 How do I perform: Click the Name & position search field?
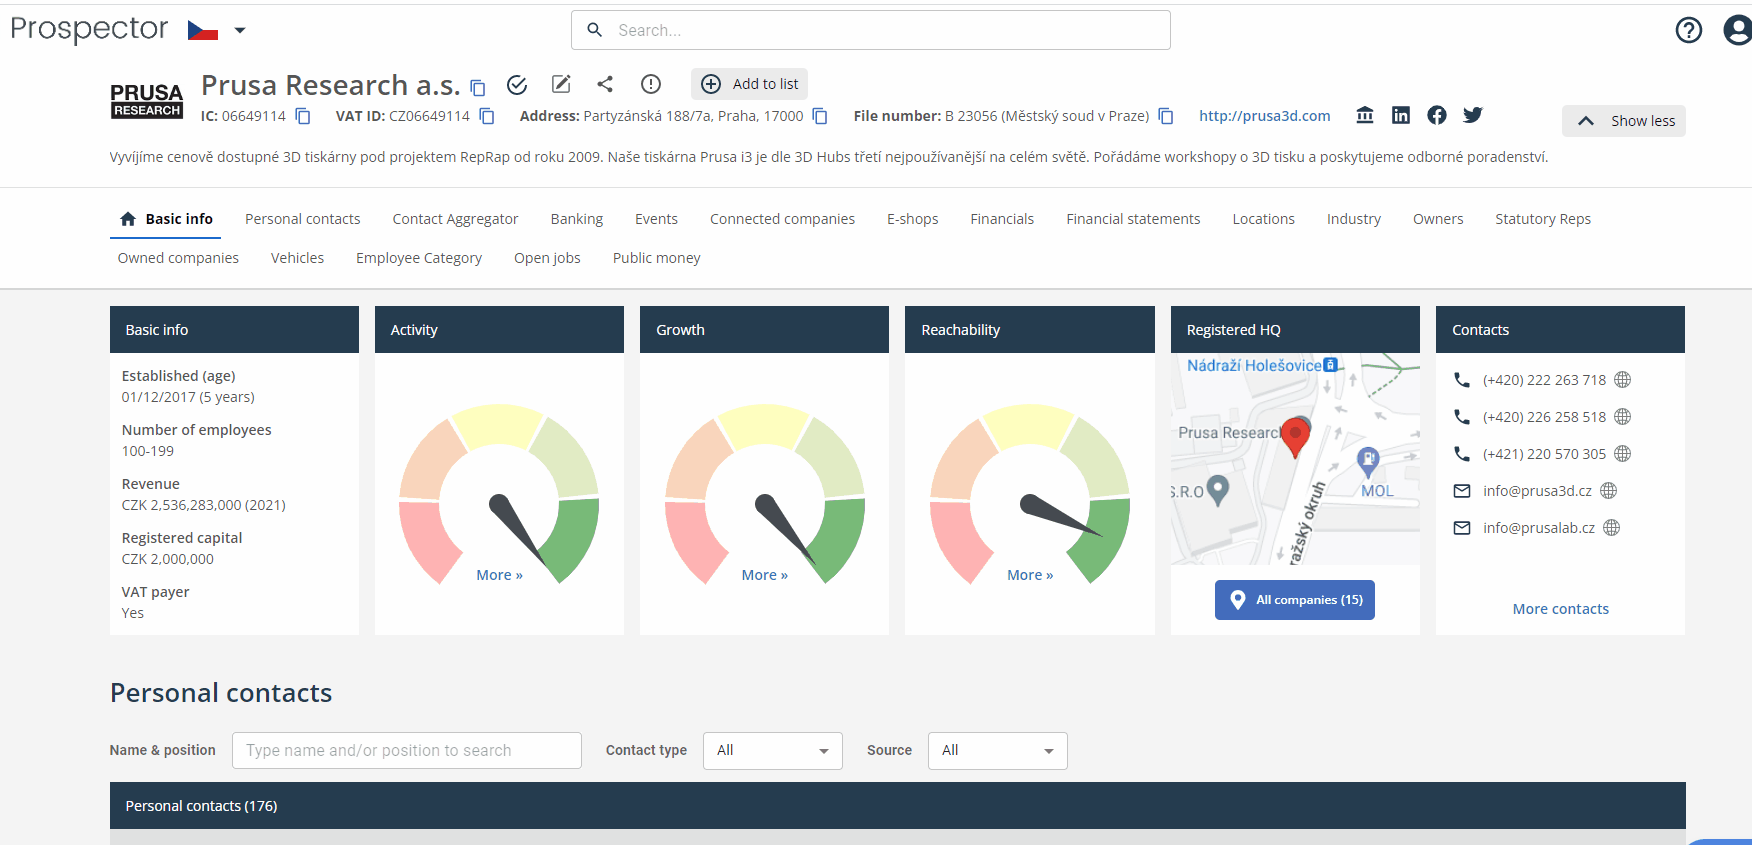point(407,751)
